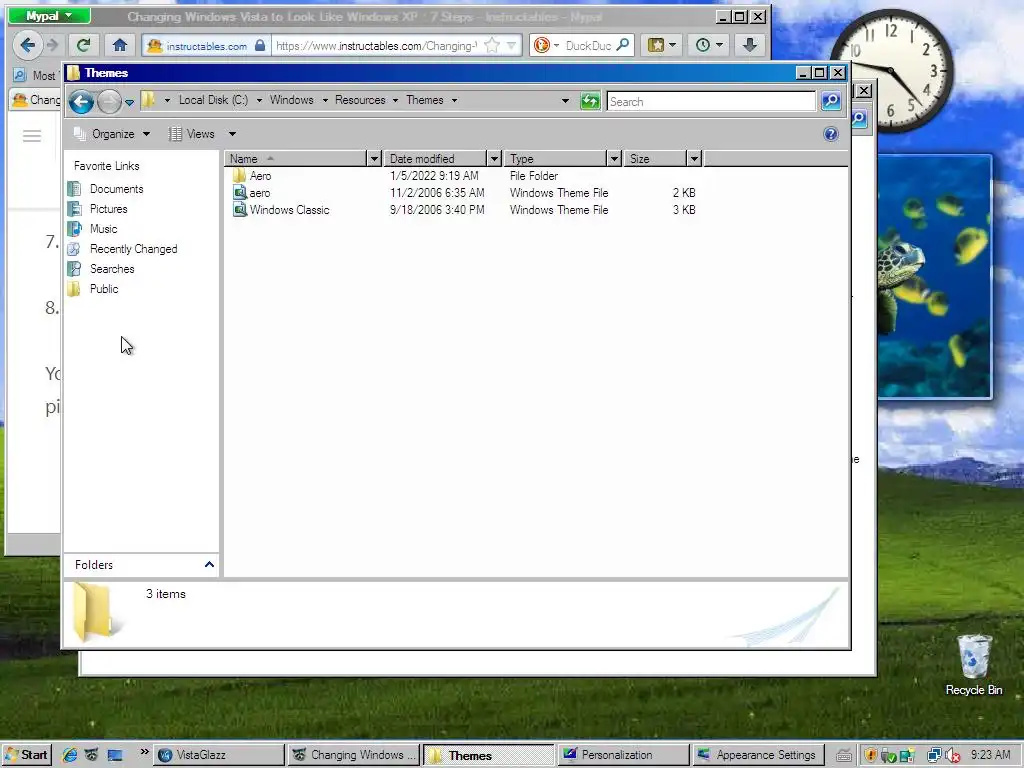Click the search magnifier button in Themes window
This screenshot has width=1024, height=768.
pos(831,101)
